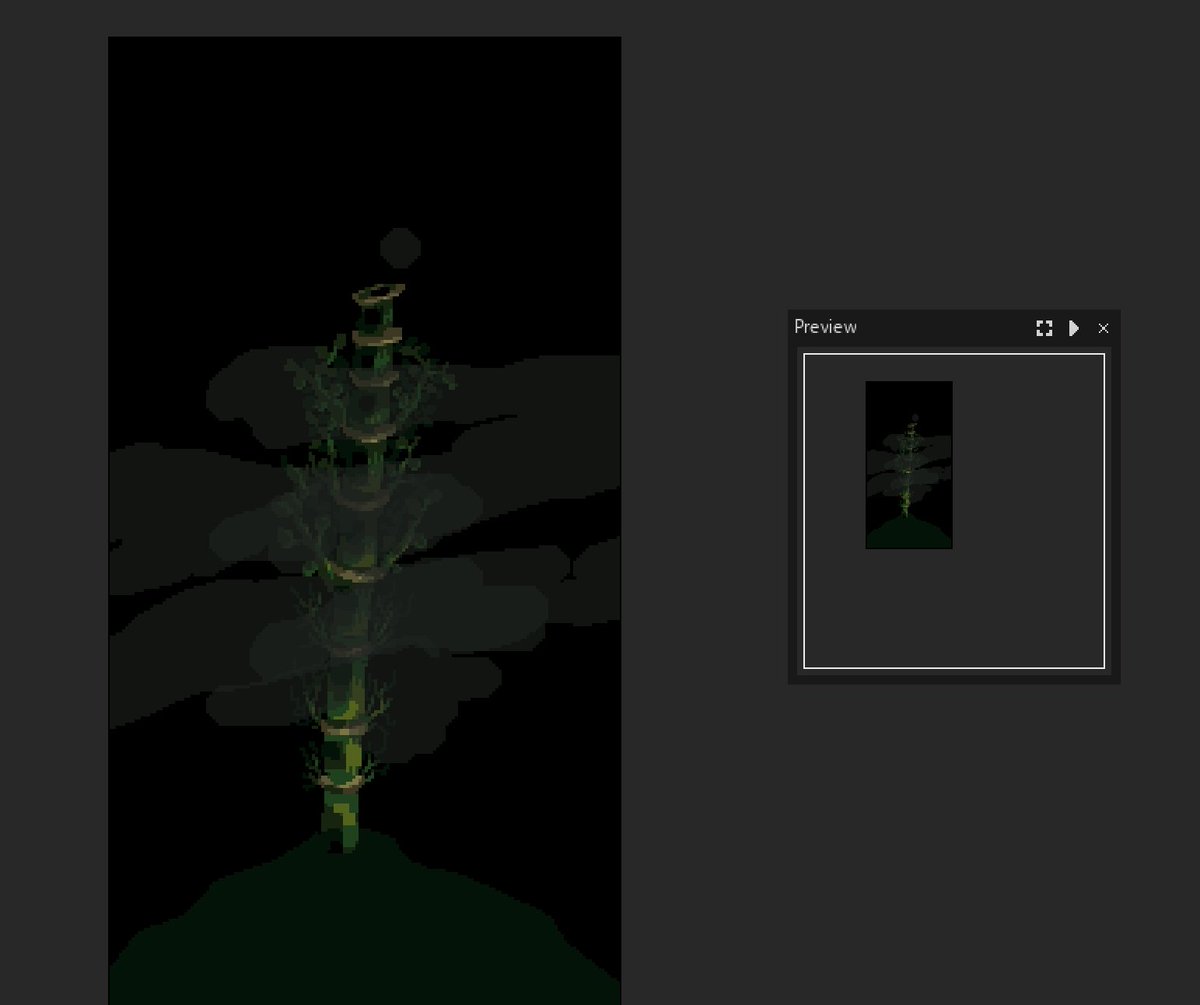
Task: Click the Preview panel title text
Action: click(x=825, y=327)
